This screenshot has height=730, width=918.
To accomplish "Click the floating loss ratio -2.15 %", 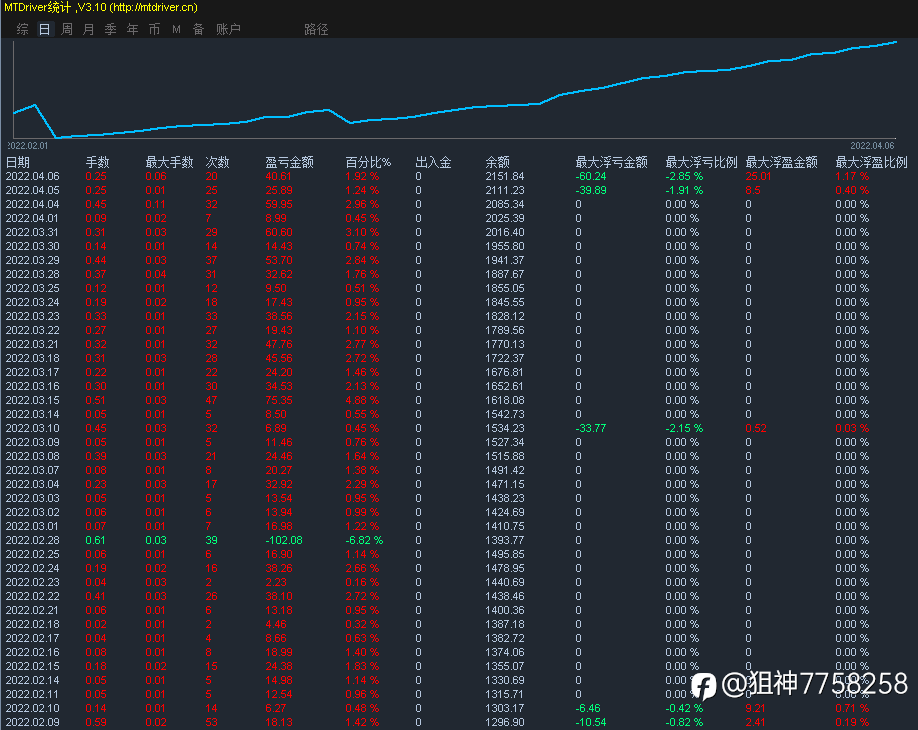I will (684, 429).
